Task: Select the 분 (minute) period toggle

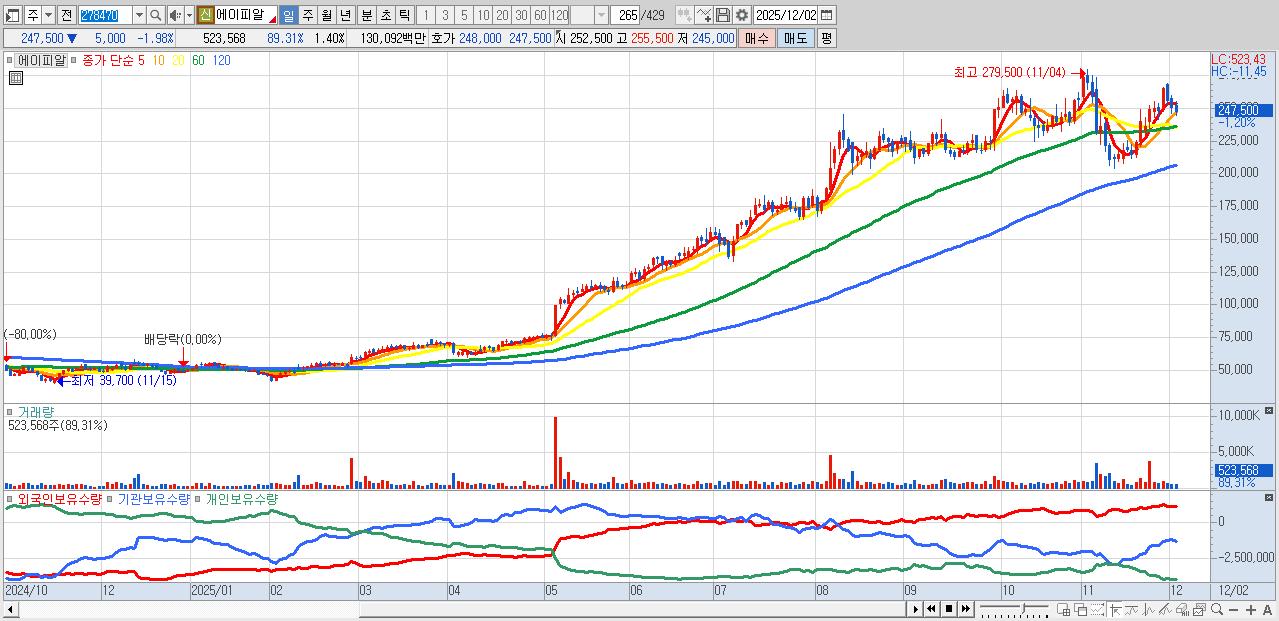Action: click(366, 15)
